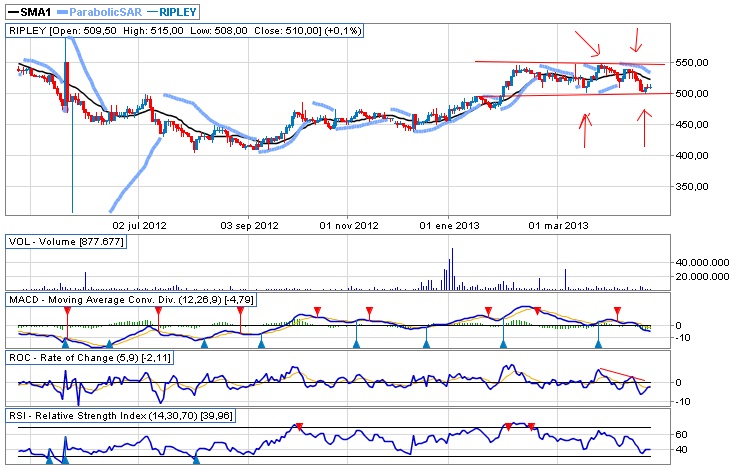Viewport: 745px width, 470px height.
Task: Click the 02 jul 2012 date label
Action: (139, 225)
